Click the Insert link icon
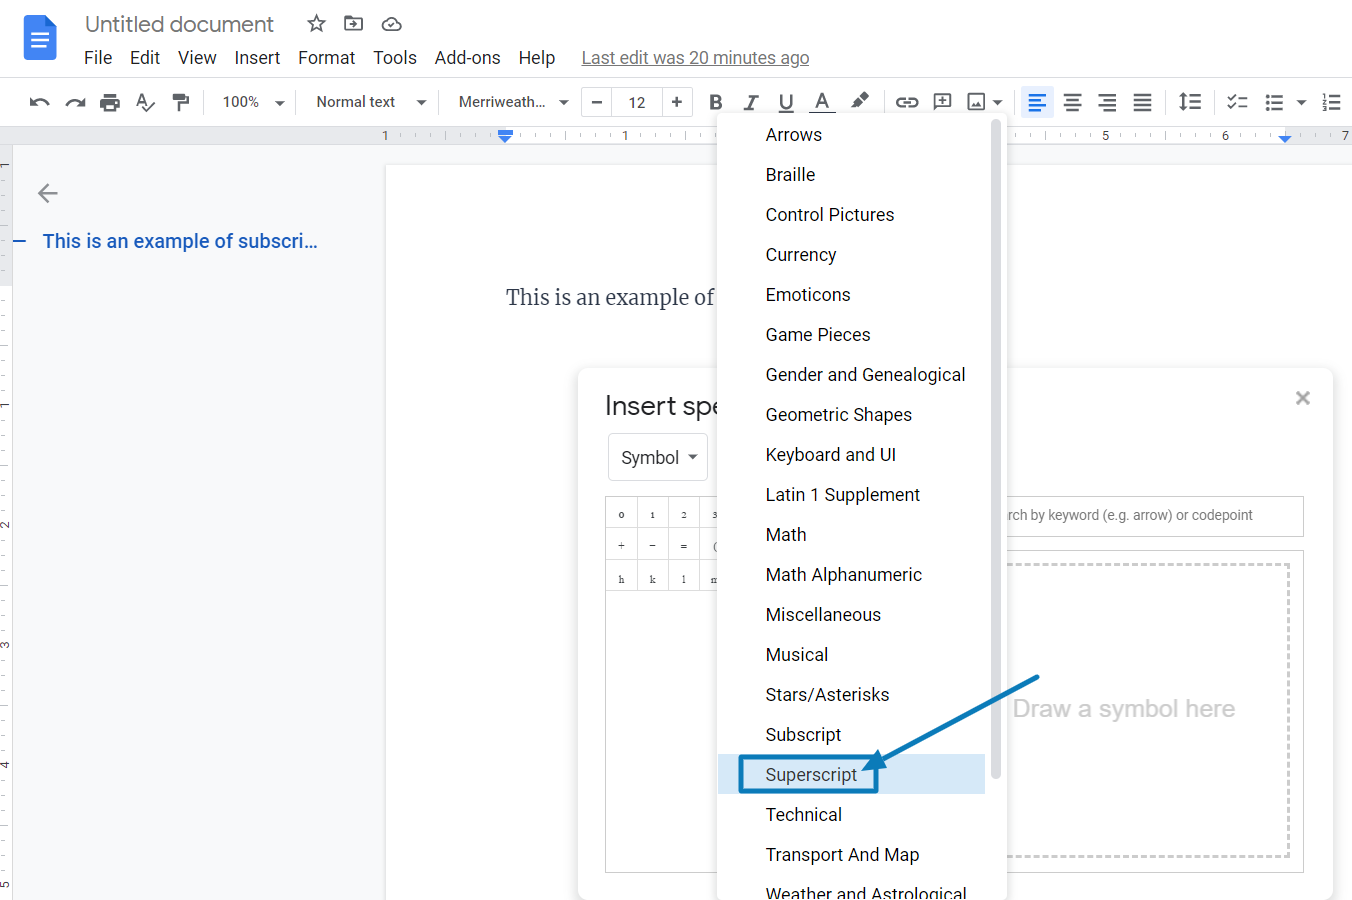The image size is (1352, 900). click(x=907, y=102)
